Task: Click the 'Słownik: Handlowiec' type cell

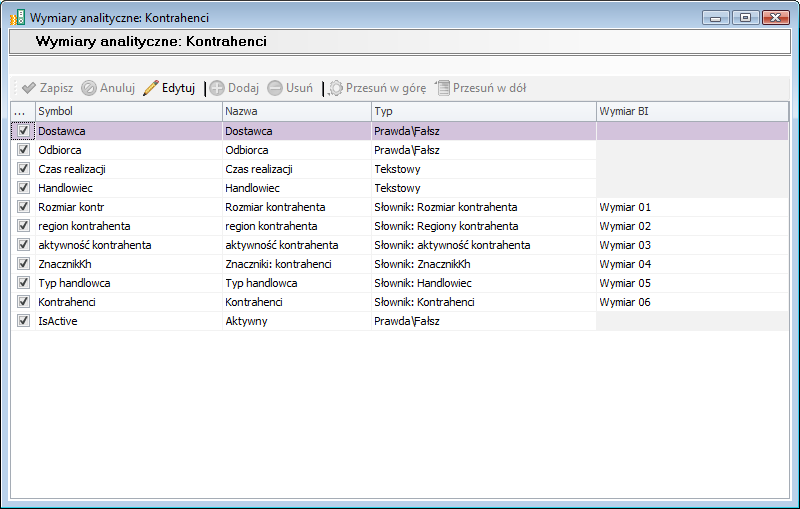Action: click(x=484, y=283)
